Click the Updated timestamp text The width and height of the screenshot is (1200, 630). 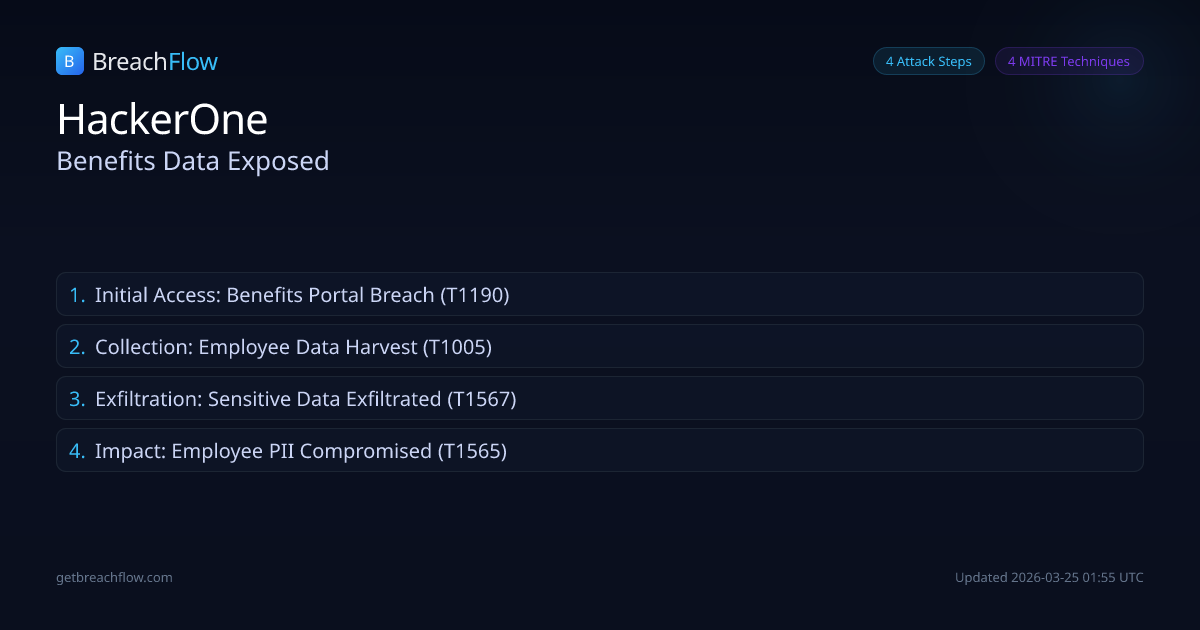point(1049,577)
